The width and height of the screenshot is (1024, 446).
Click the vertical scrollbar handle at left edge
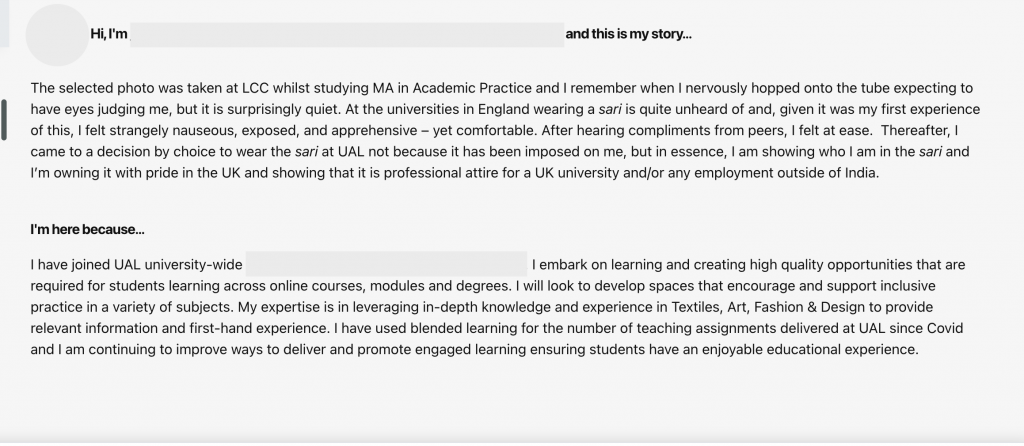(4, 120)
